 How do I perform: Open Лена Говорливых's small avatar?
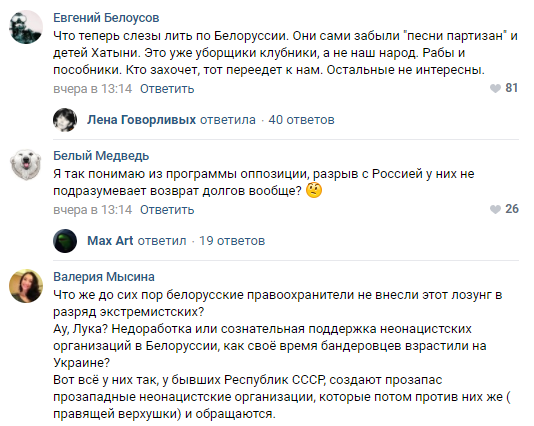[65, 120]
